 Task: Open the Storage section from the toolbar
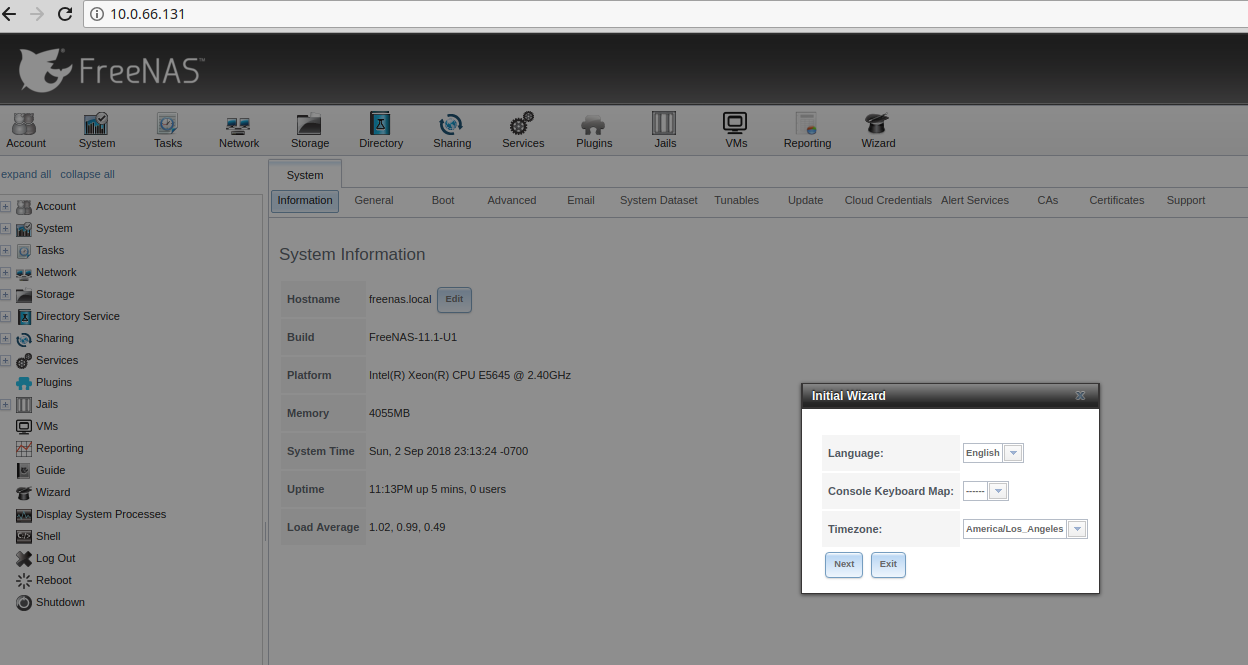[x=309, y=130]
